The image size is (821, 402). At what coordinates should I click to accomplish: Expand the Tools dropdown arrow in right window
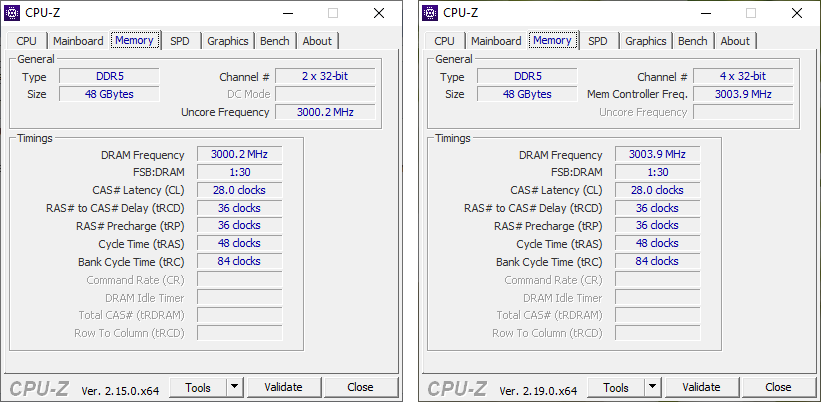(652, 387)
